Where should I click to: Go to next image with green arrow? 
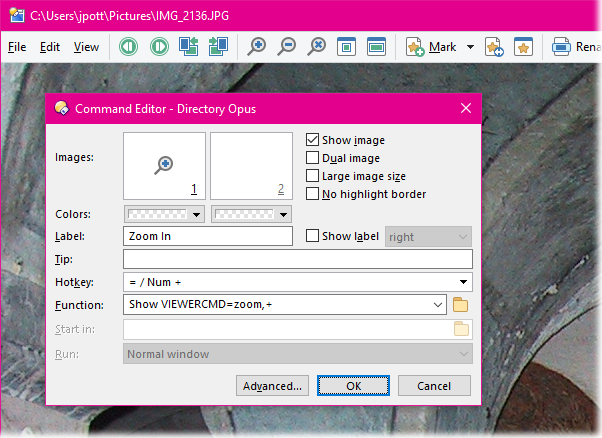point(159,47)
